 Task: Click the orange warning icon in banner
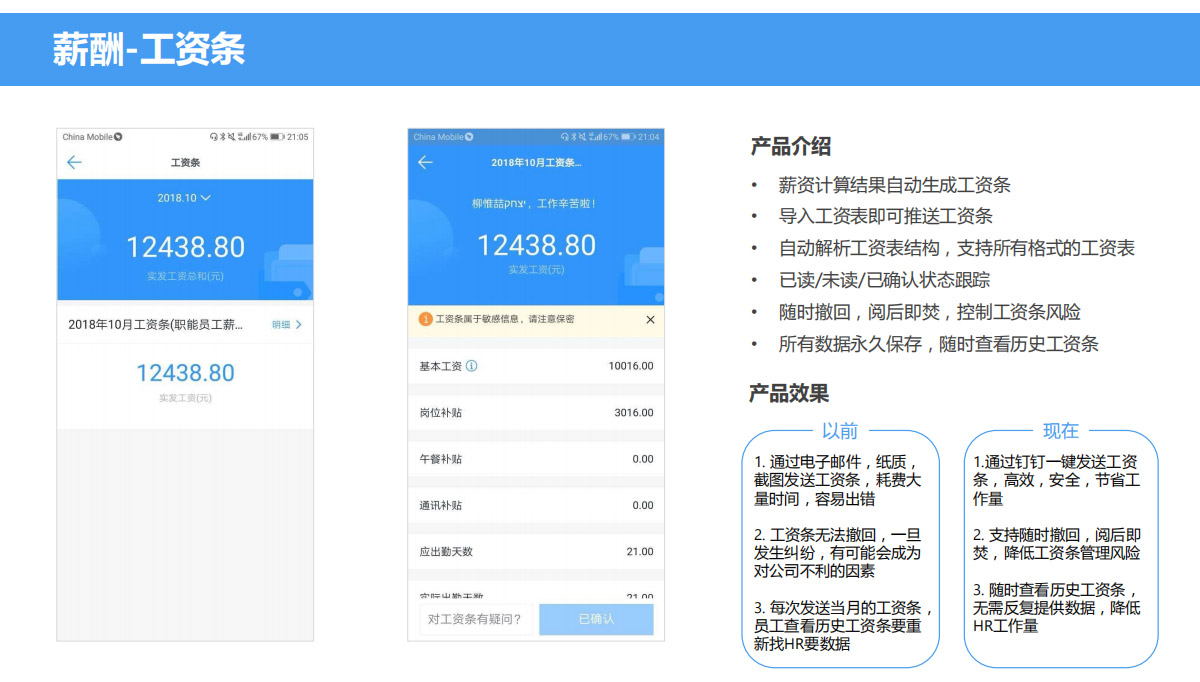click(x=425, y=319)
